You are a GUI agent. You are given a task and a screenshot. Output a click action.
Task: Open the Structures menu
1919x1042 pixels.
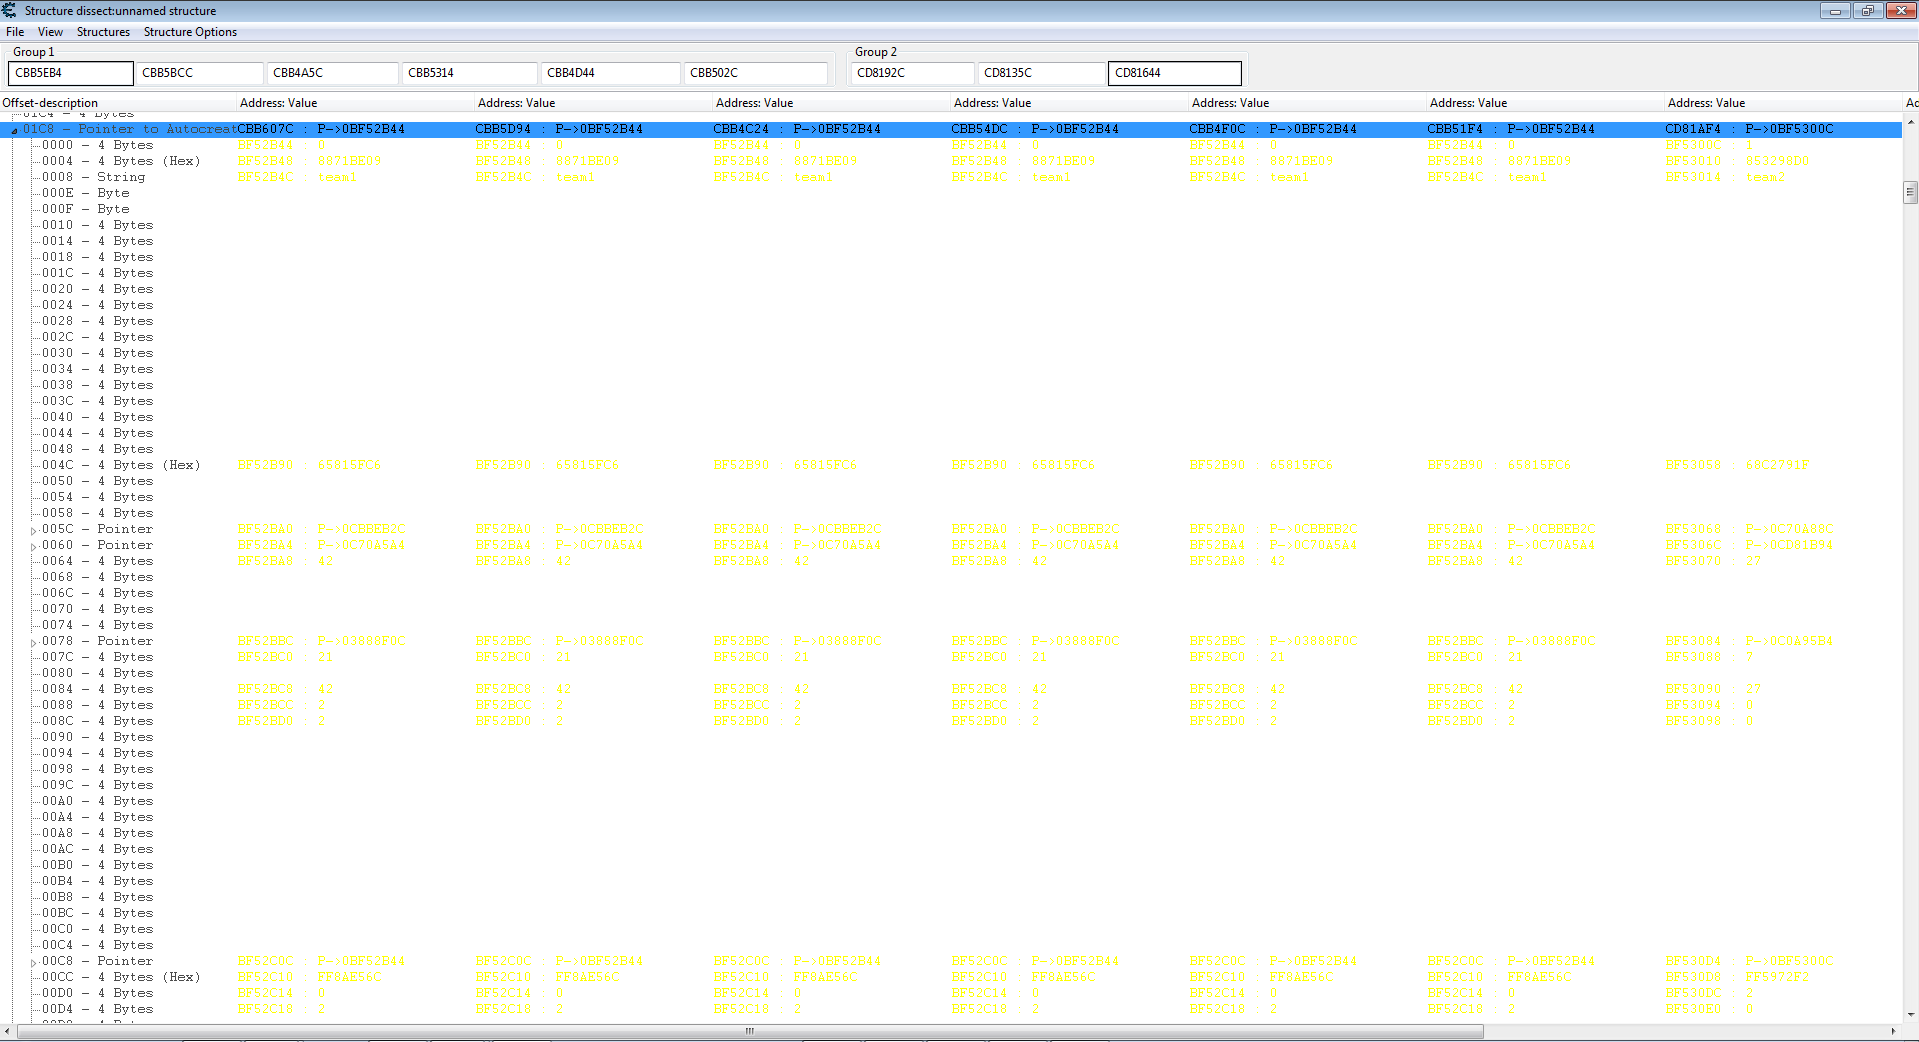tap(103, 32)
